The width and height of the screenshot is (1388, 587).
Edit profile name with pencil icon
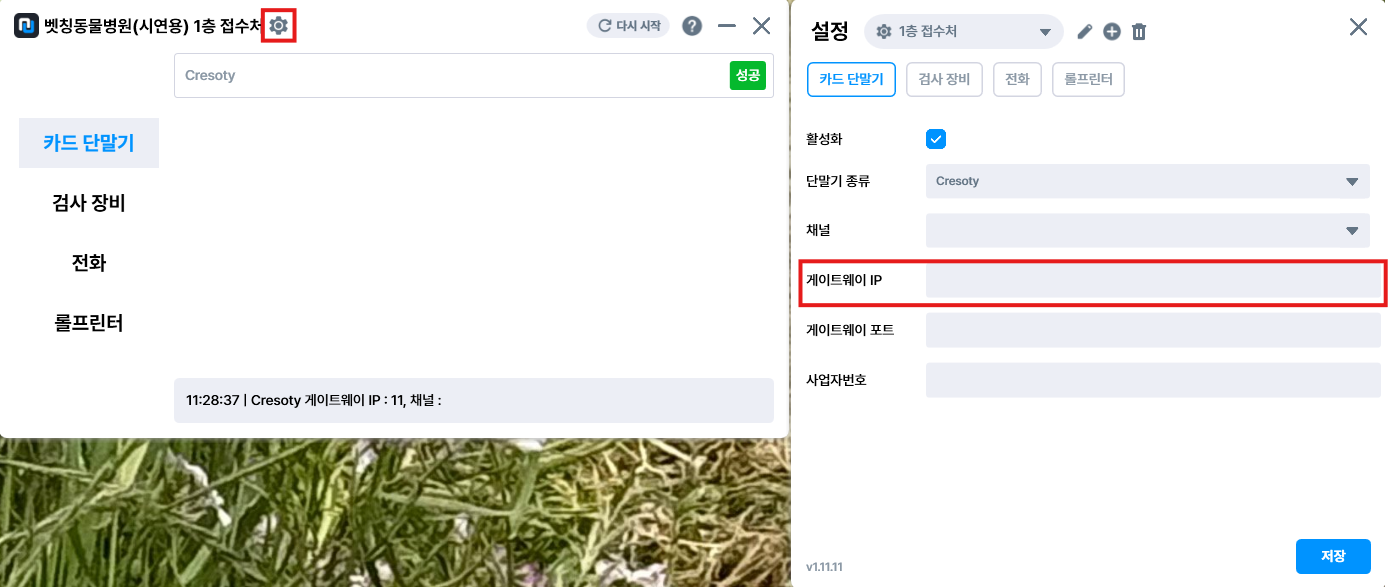click(1085, 32)
